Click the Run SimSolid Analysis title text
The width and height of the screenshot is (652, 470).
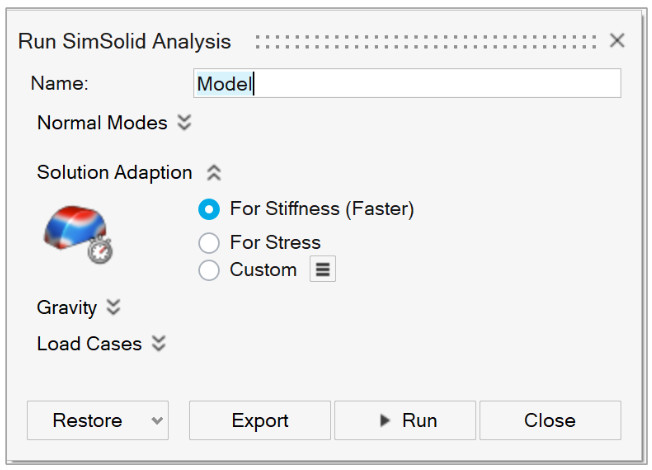point(125,41)
